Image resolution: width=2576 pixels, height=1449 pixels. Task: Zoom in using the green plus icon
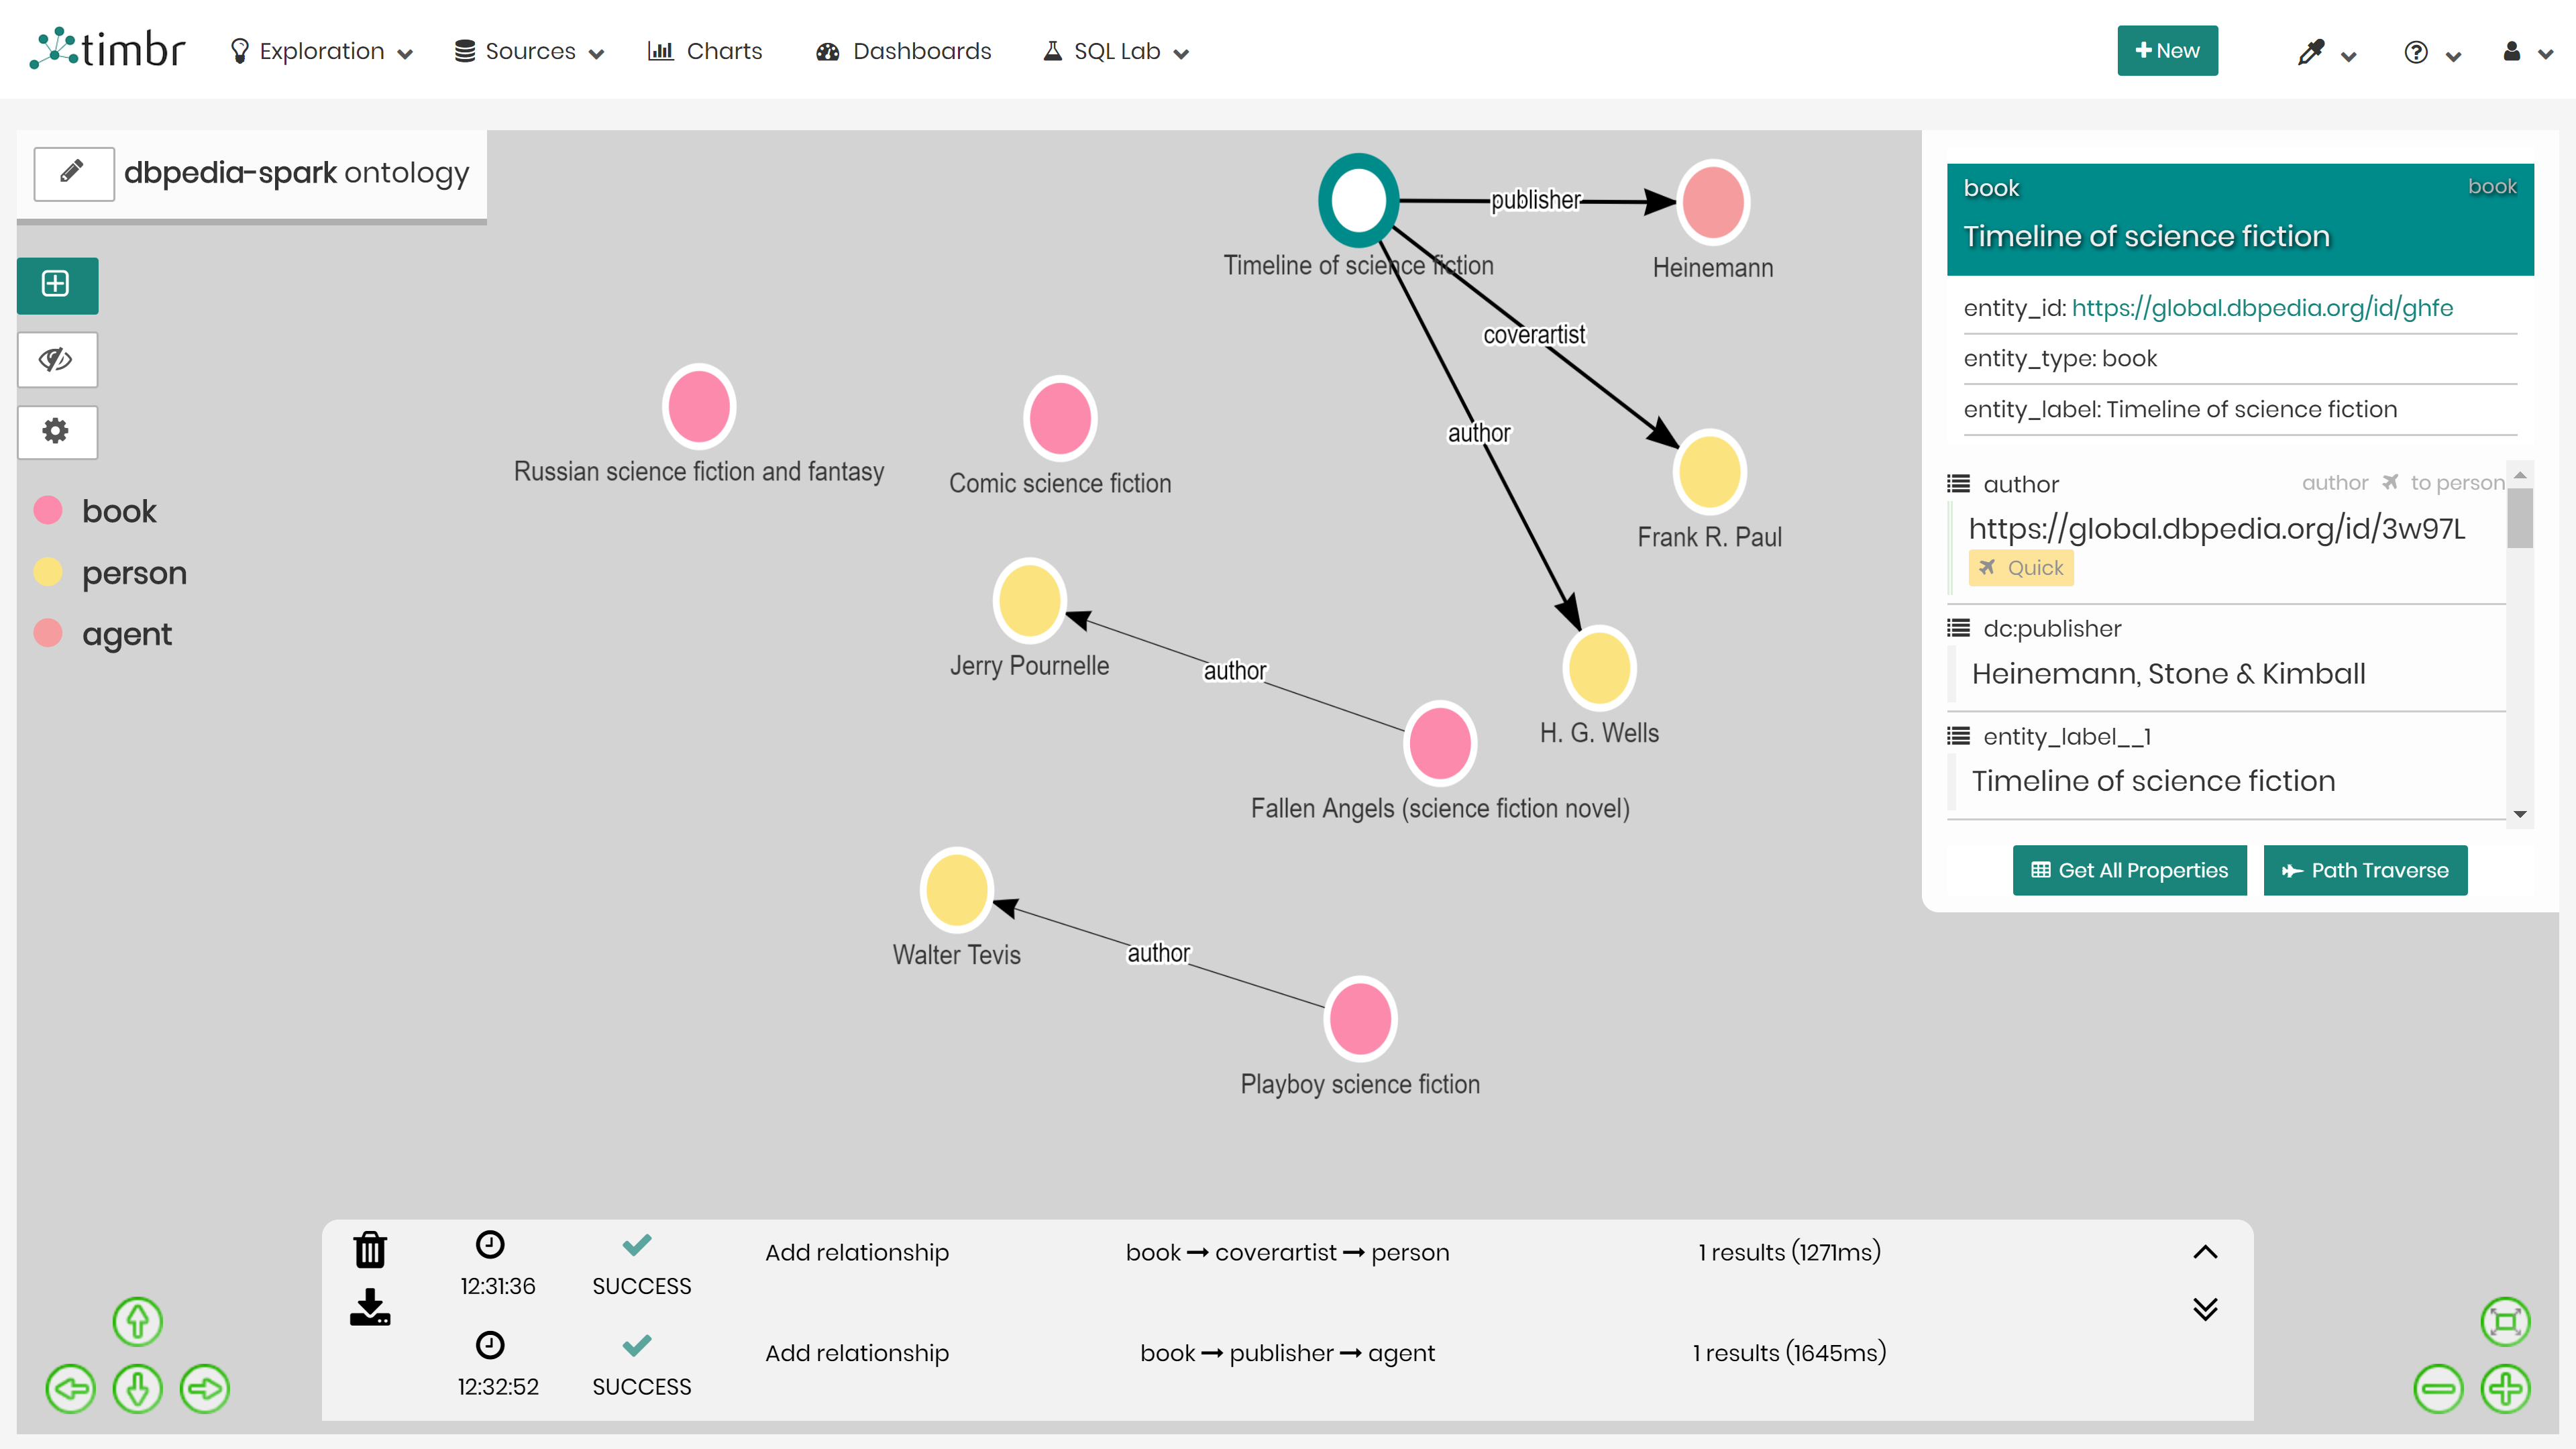click(x=2506, y=1389)
